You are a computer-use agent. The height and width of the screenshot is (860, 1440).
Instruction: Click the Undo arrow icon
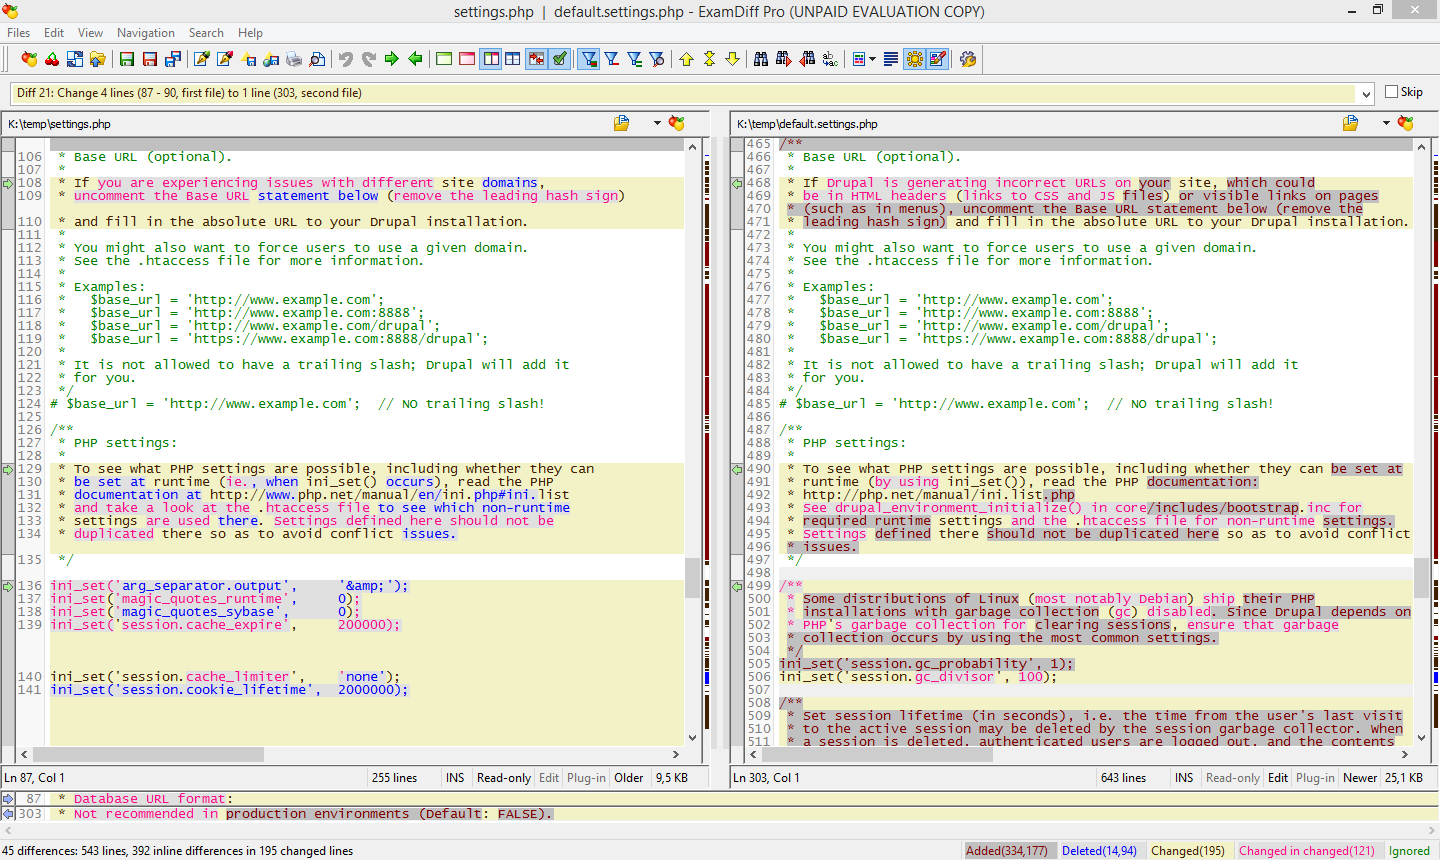345,60
